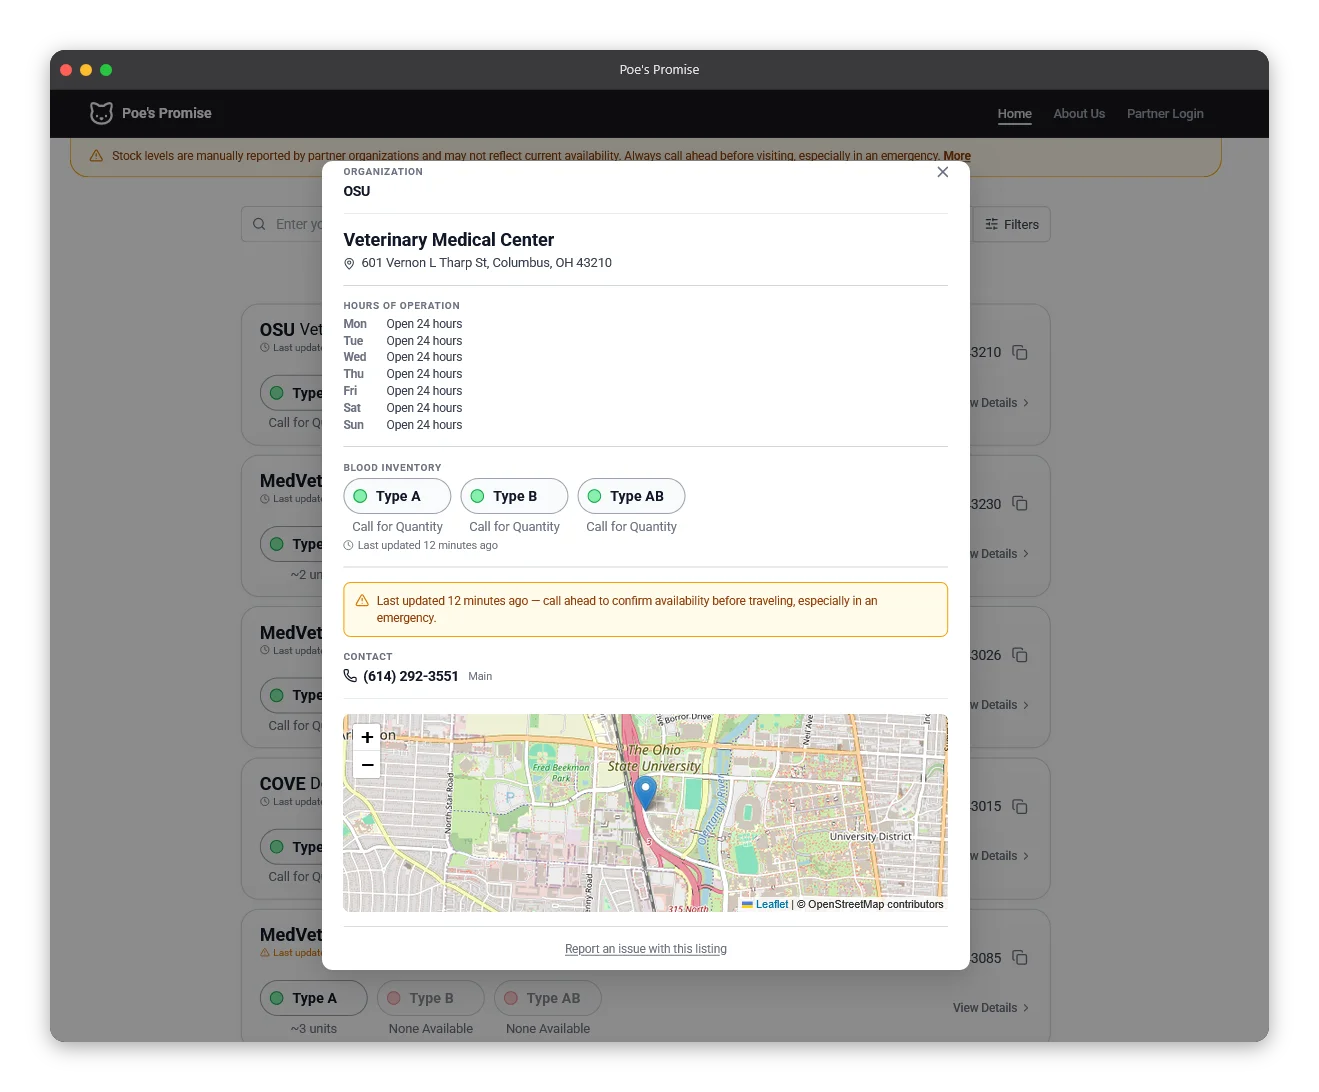Viewport: 1319px width, 1092px height.
Task: Click the yellow alert triangle in modal notice
Action: click(362, 601)
